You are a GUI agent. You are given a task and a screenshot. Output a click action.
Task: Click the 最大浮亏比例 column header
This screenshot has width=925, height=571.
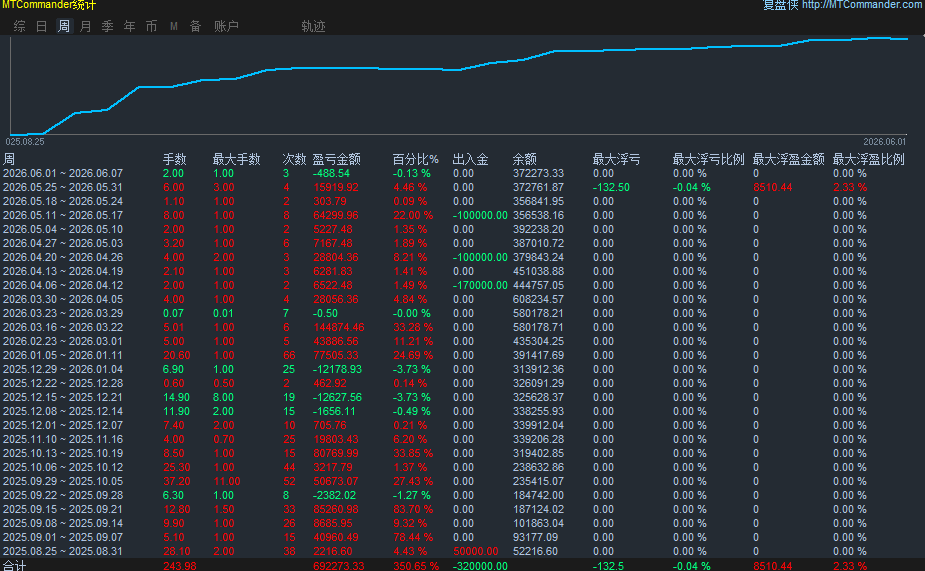708,159
